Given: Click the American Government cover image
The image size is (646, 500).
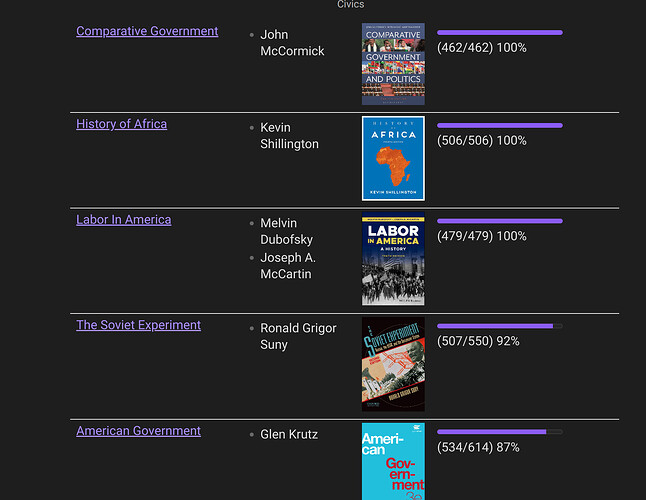Looking at the screenshot, I should pyautogui.click(x=393, y=462).
